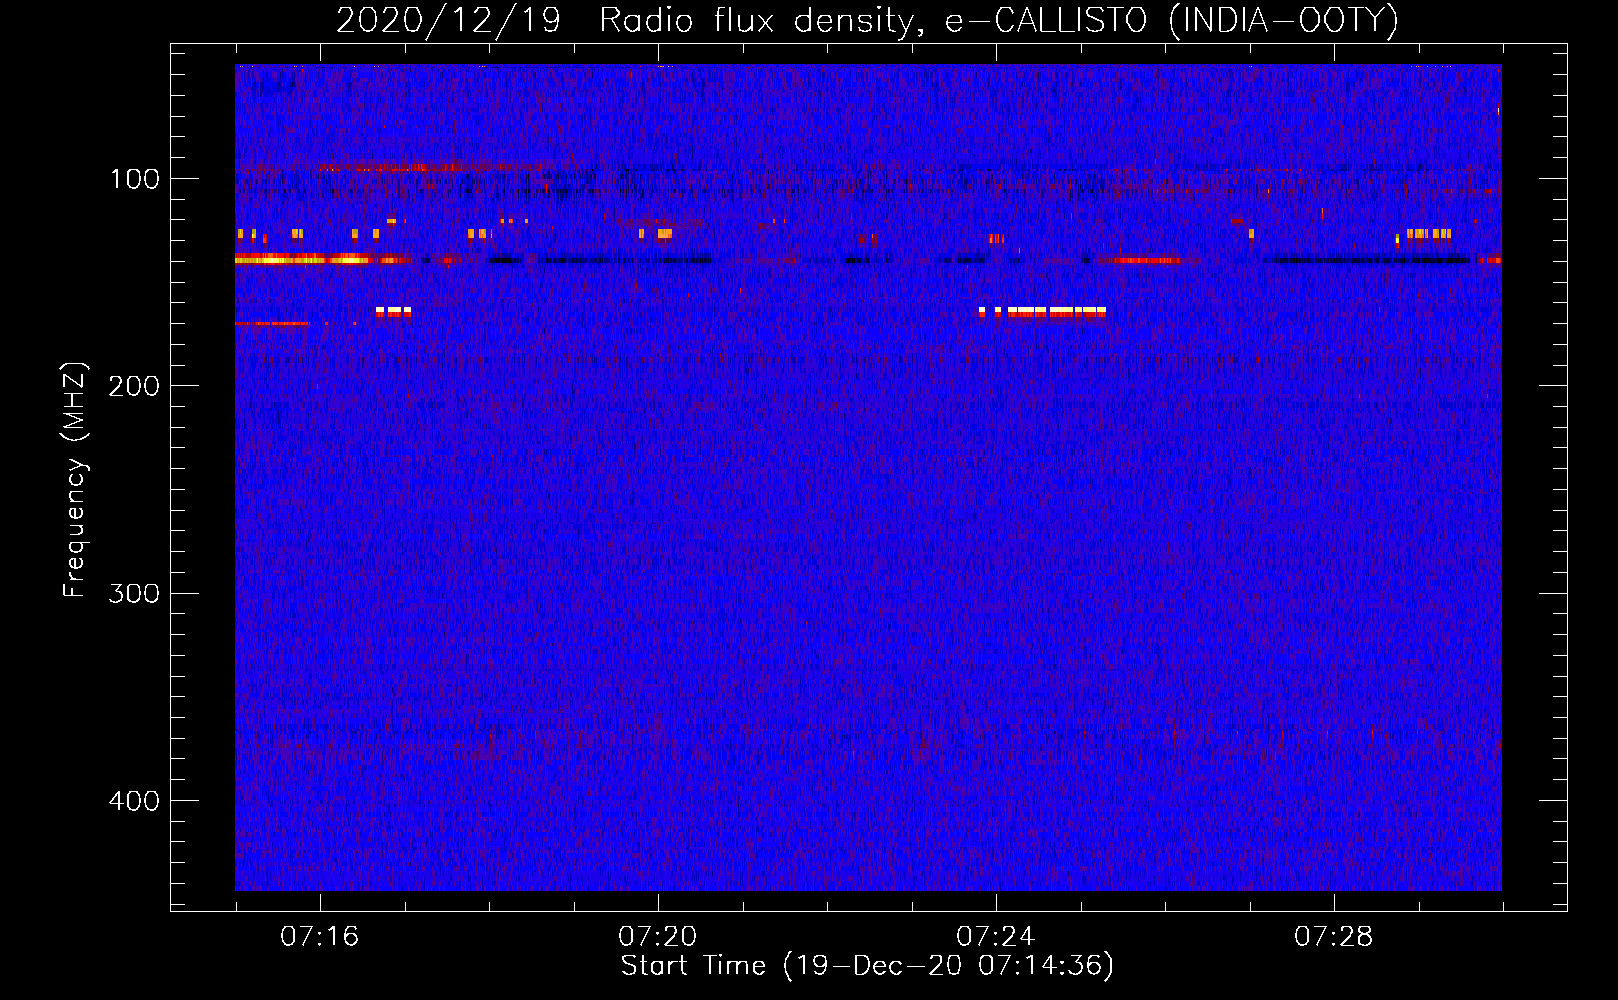
Task: Click the 07:20 time tick label
Action: tap(658, 937)
